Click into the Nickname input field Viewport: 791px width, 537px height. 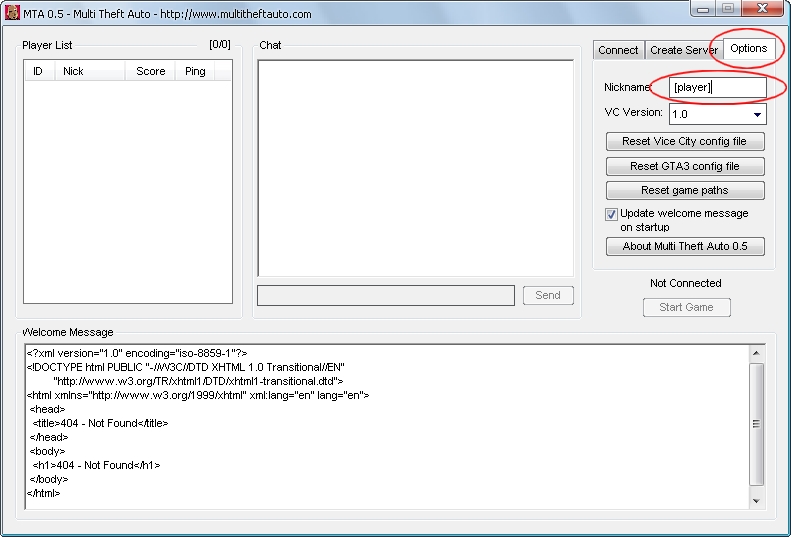(x=717, y=87)
